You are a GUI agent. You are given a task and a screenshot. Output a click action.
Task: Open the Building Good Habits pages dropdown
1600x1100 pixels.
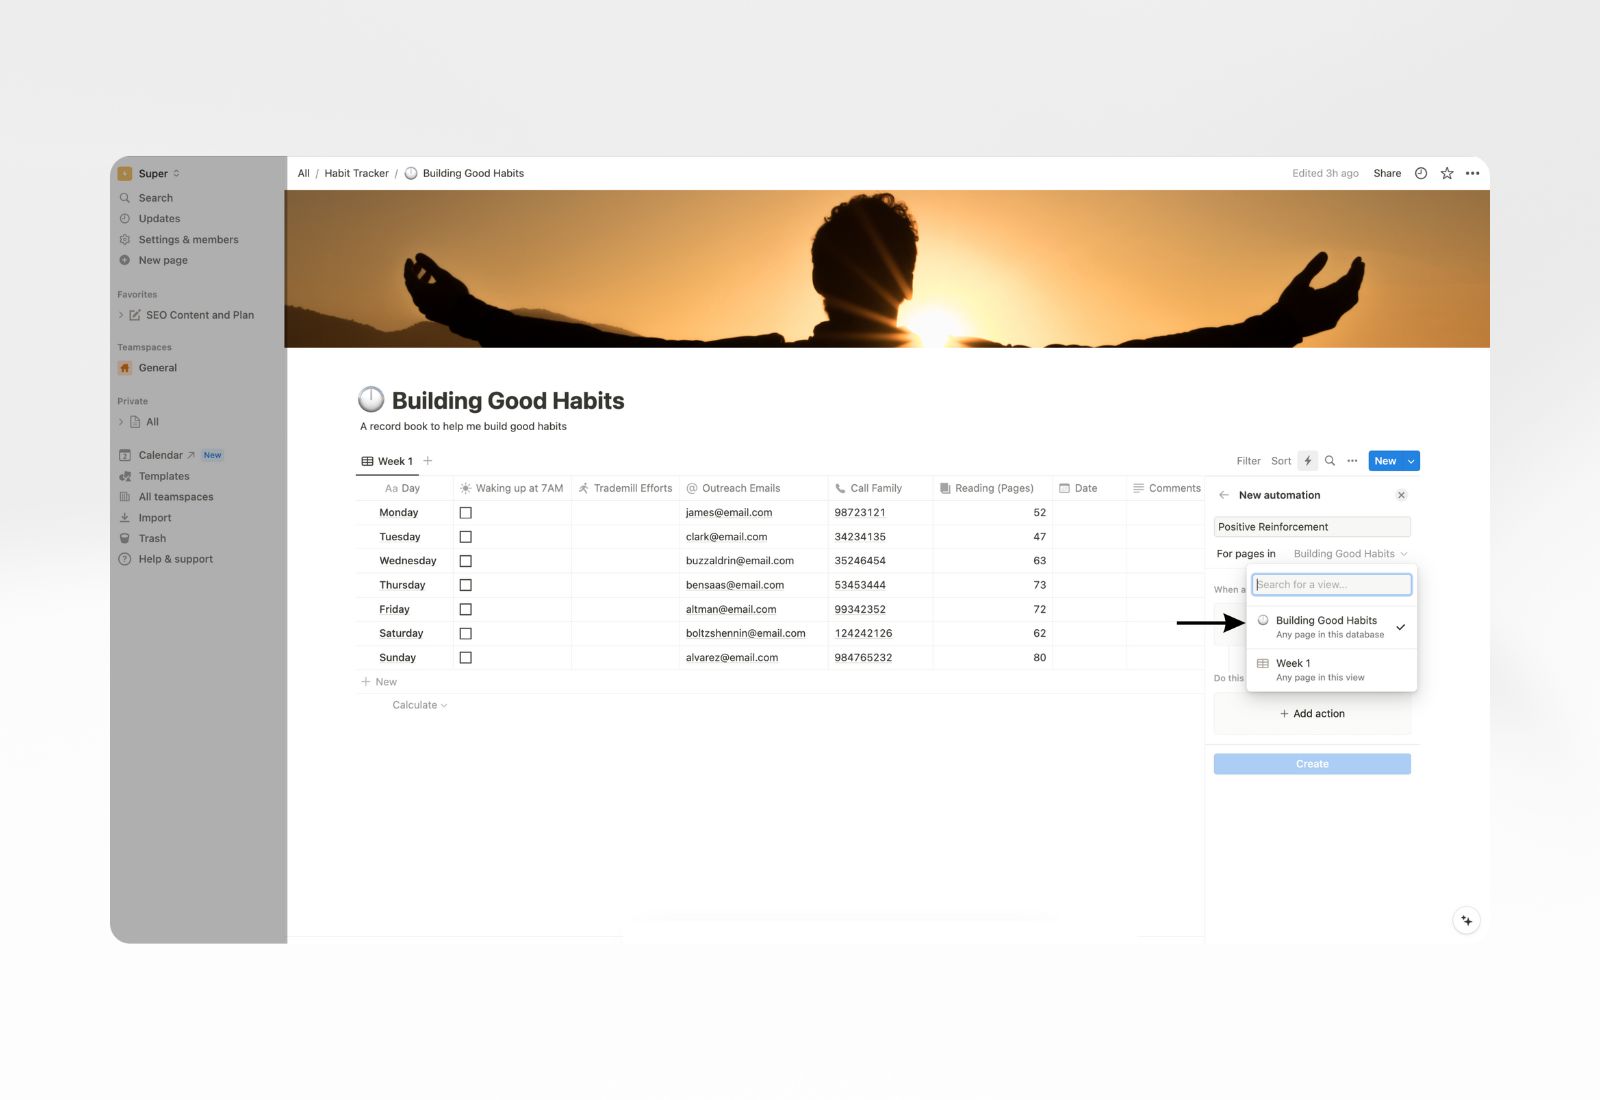coord(1350,554)
